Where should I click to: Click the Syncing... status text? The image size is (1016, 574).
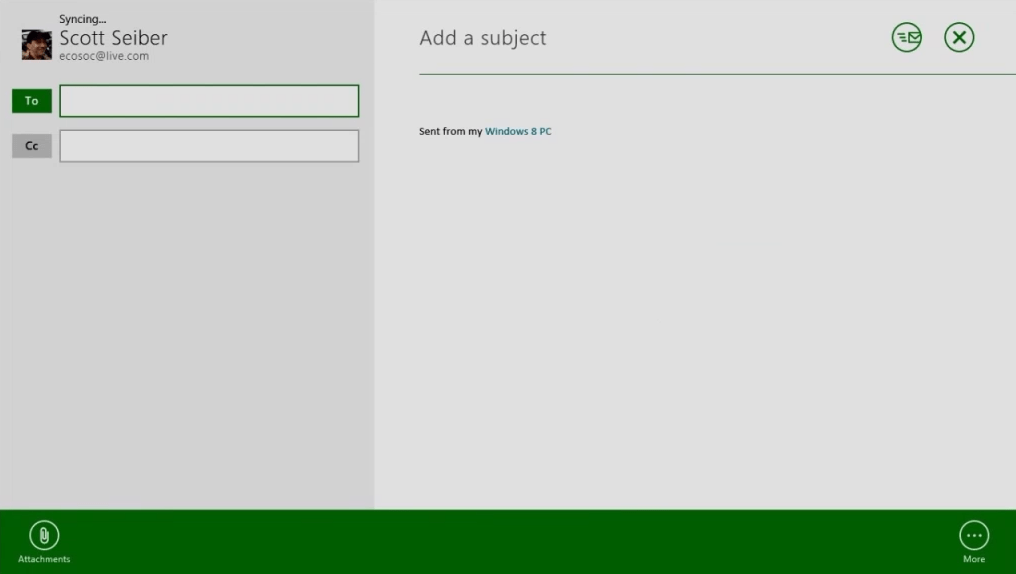pyautogui.click(x=82, y=19)
